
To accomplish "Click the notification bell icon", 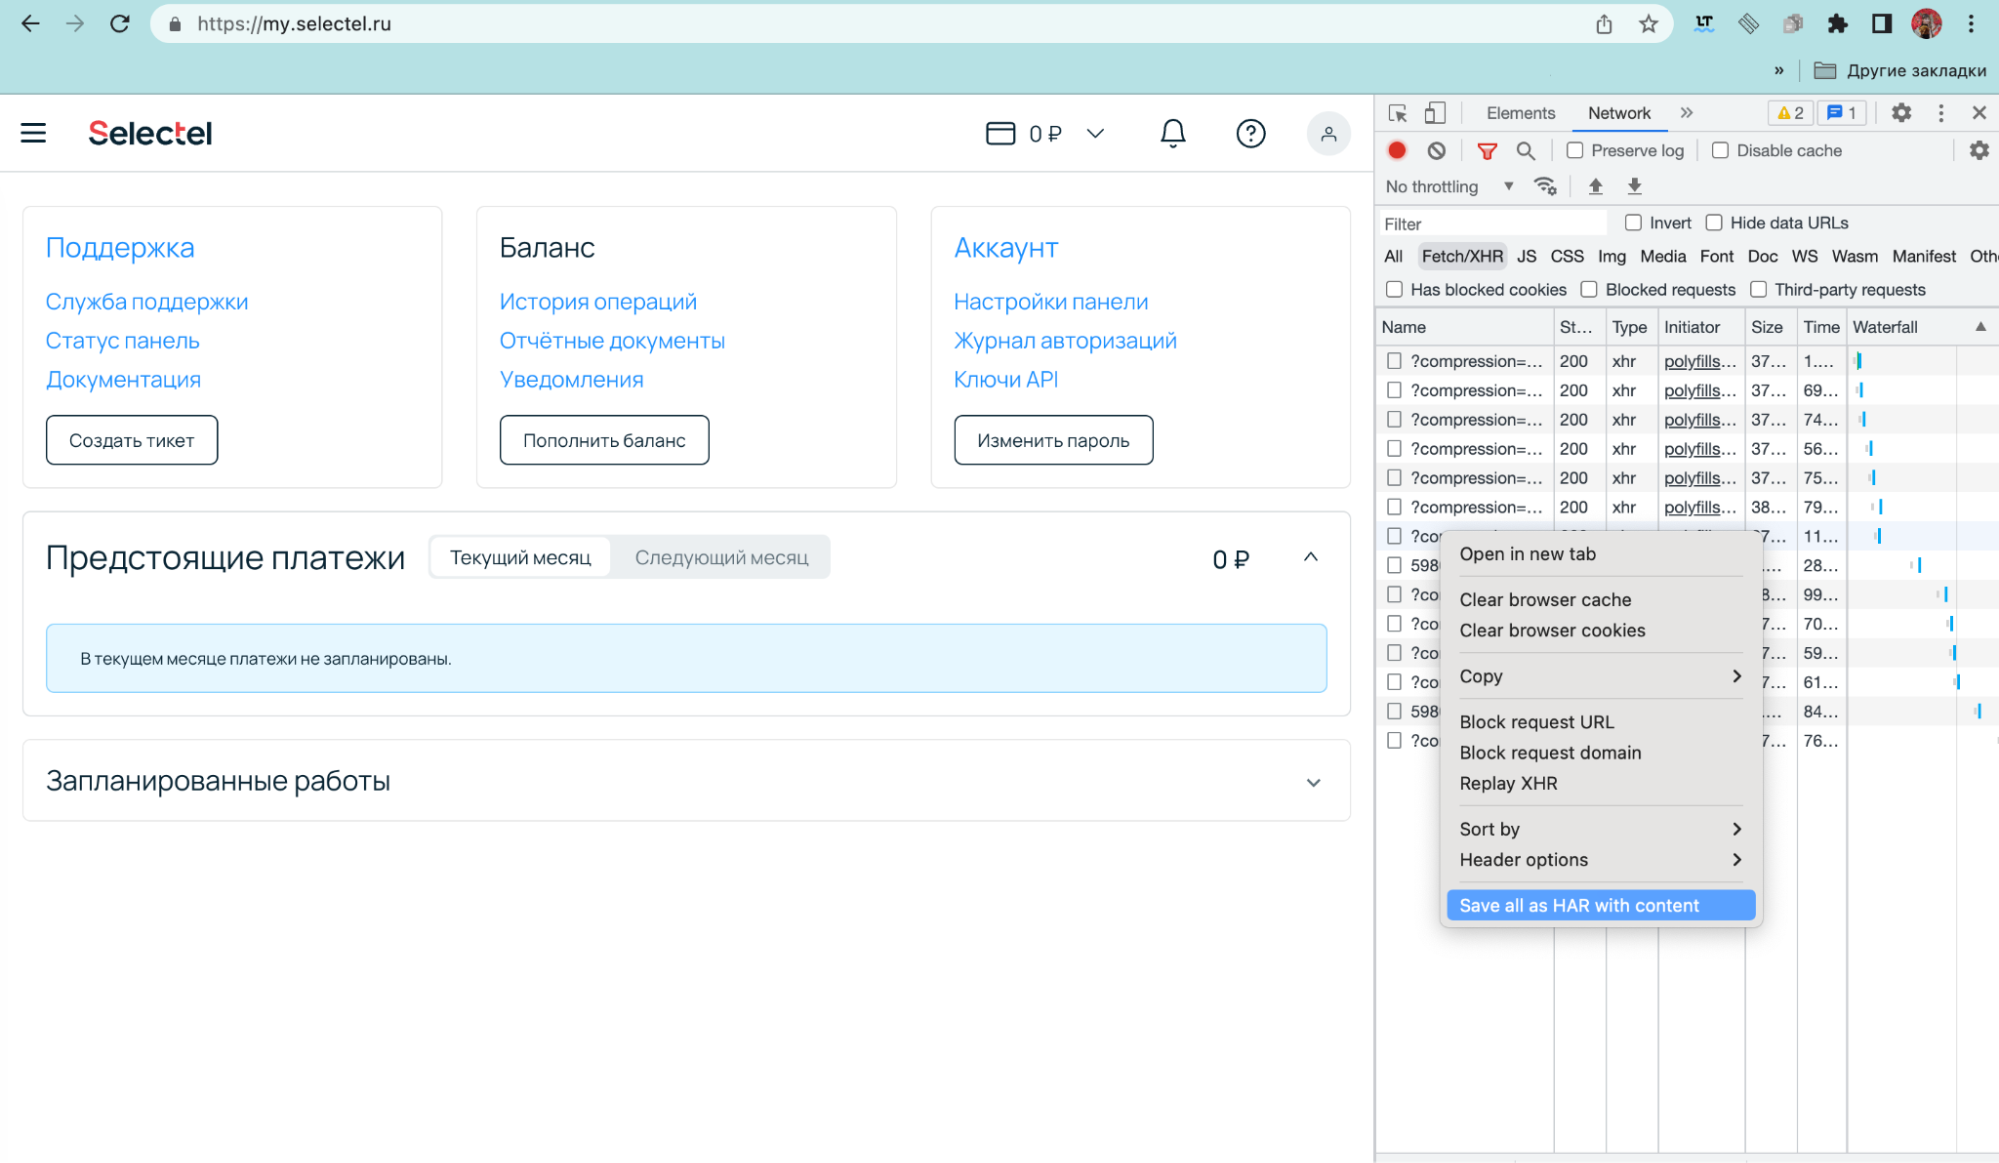I will 1172,133.
